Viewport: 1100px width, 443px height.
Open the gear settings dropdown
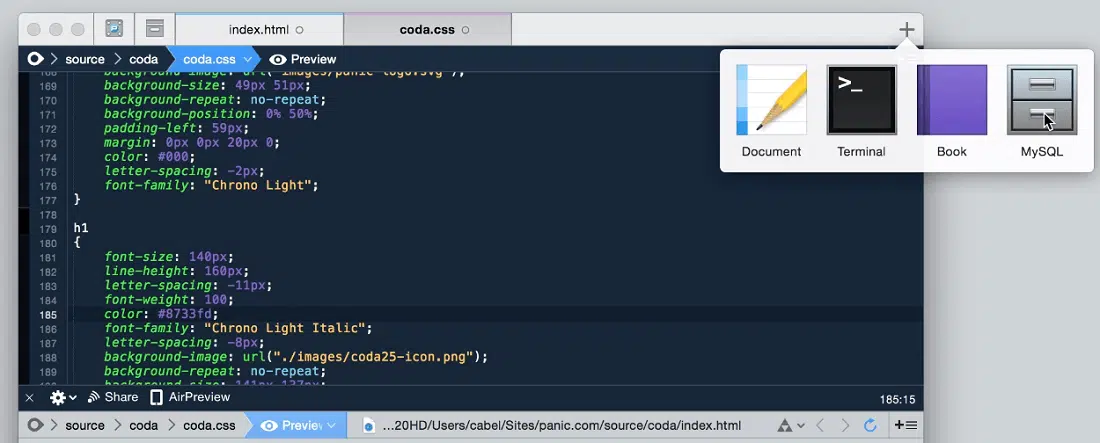click(x=62, y=397)
